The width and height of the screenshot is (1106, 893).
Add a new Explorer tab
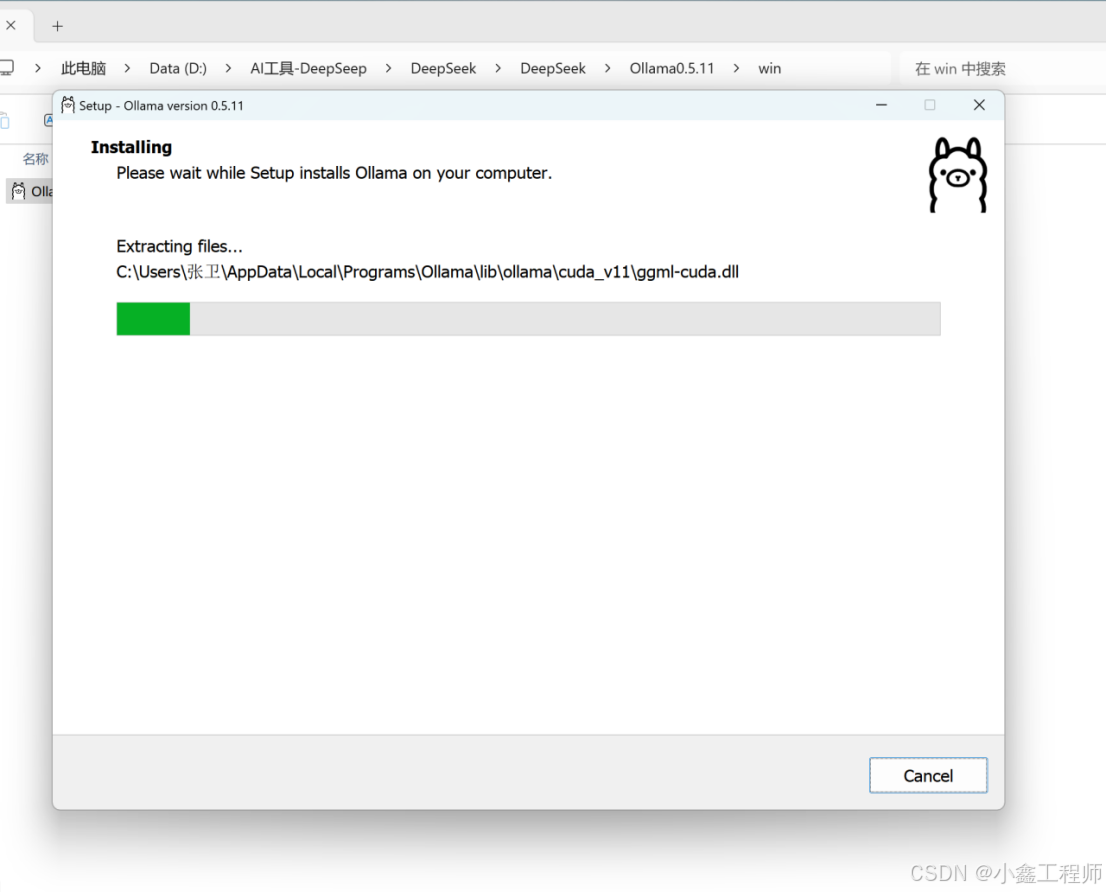58,26
